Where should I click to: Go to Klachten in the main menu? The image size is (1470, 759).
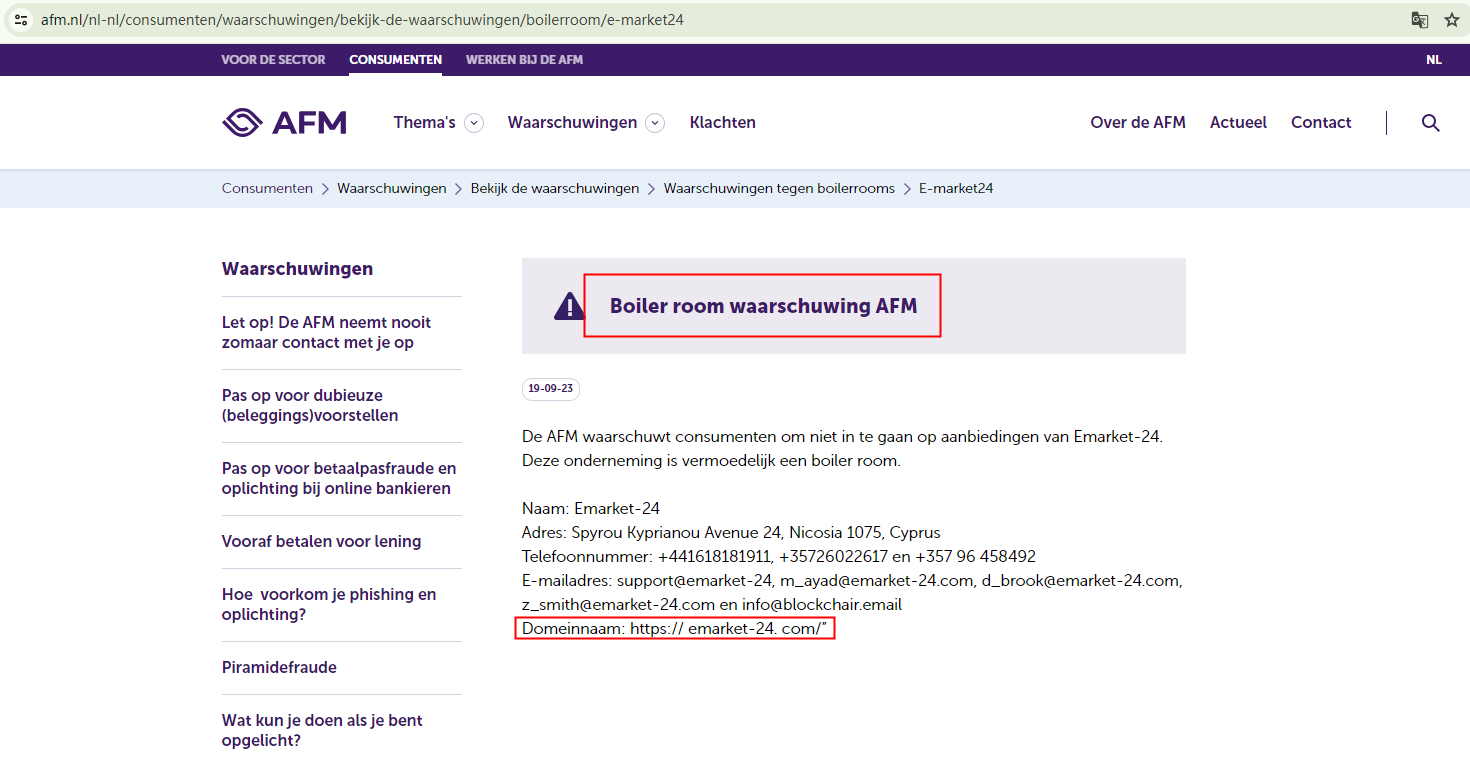pos(722,123)
